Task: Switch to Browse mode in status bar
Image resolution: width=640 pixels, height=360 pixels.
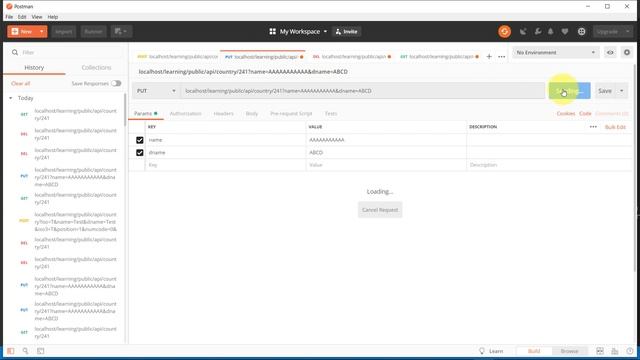Action: (569, 351)
